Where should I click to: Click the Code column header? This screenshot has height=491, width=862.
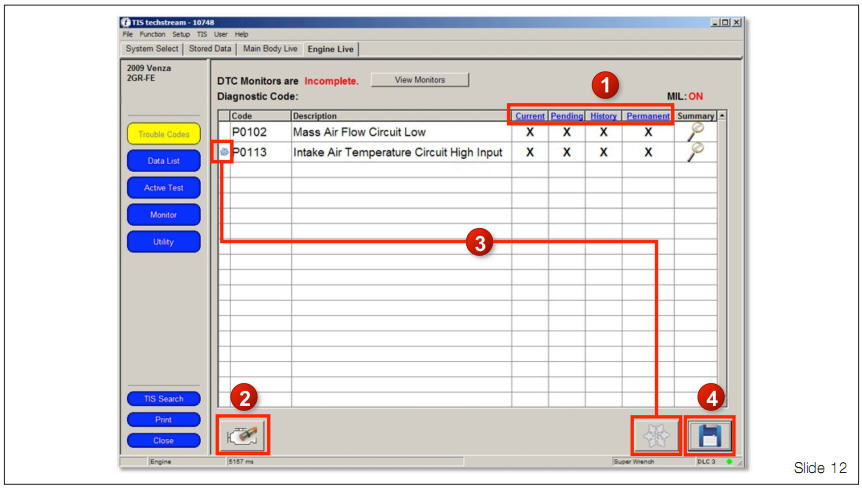[261, 116]
